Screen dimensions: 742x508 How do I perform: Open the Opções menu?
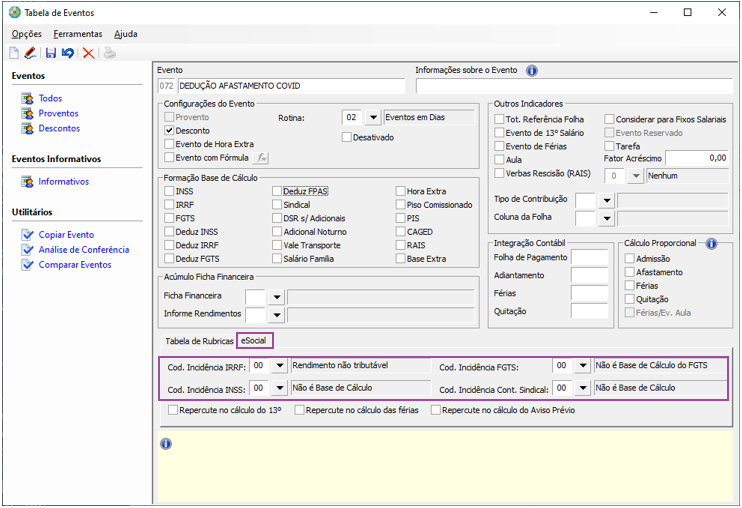tap(26, 34)
